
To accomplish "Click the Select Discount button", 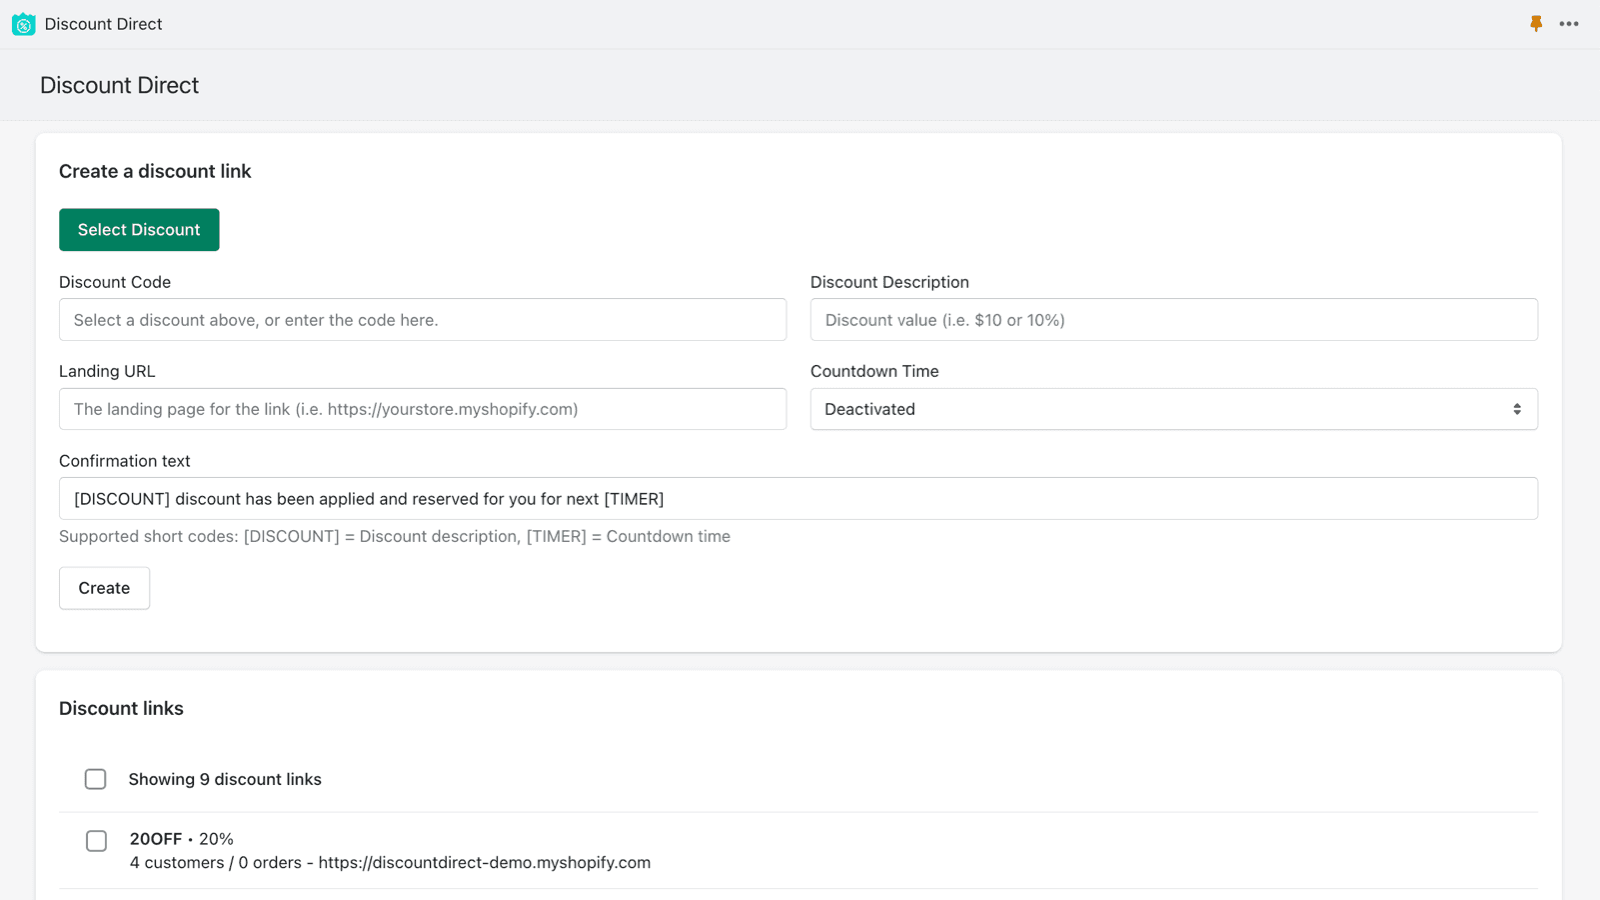I will click(139, 229).
